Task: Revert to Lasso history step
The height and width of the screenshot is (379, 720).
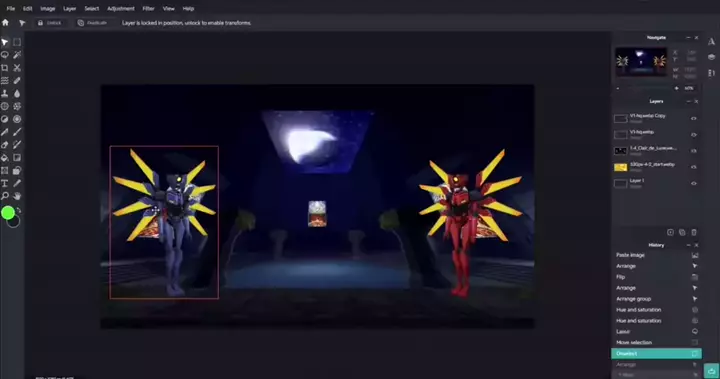Action: tap(656, 331)
